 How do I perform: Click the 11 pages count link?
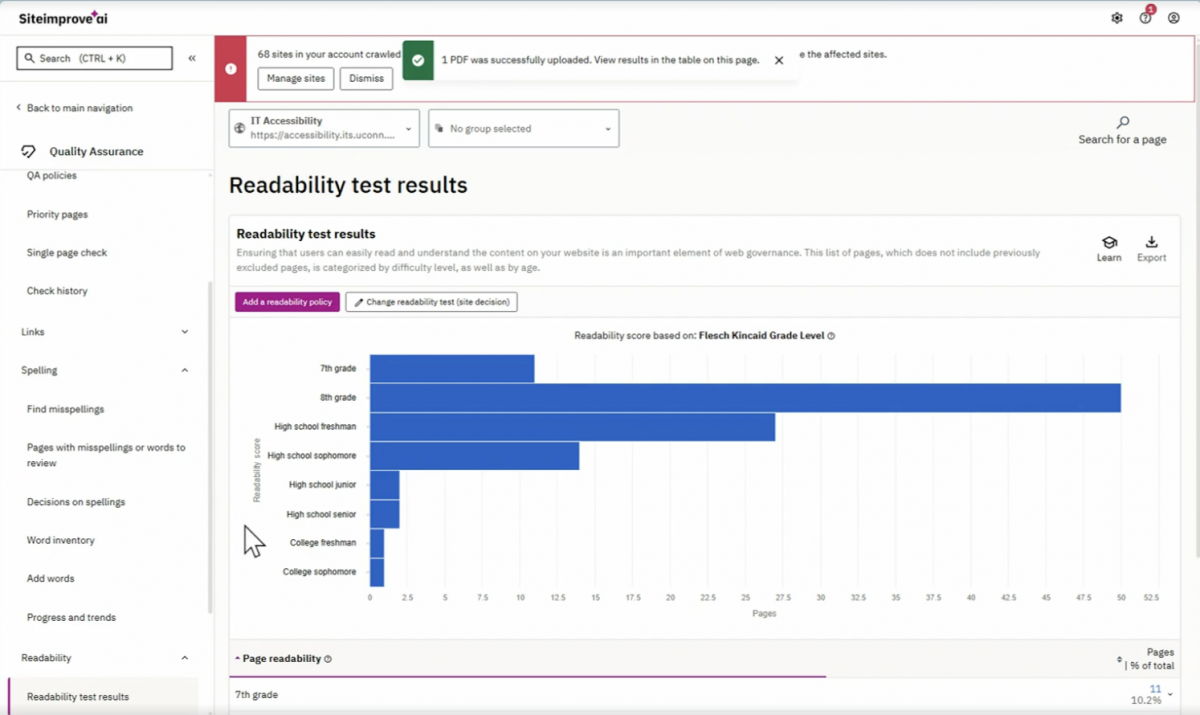tap(1155, 689)
